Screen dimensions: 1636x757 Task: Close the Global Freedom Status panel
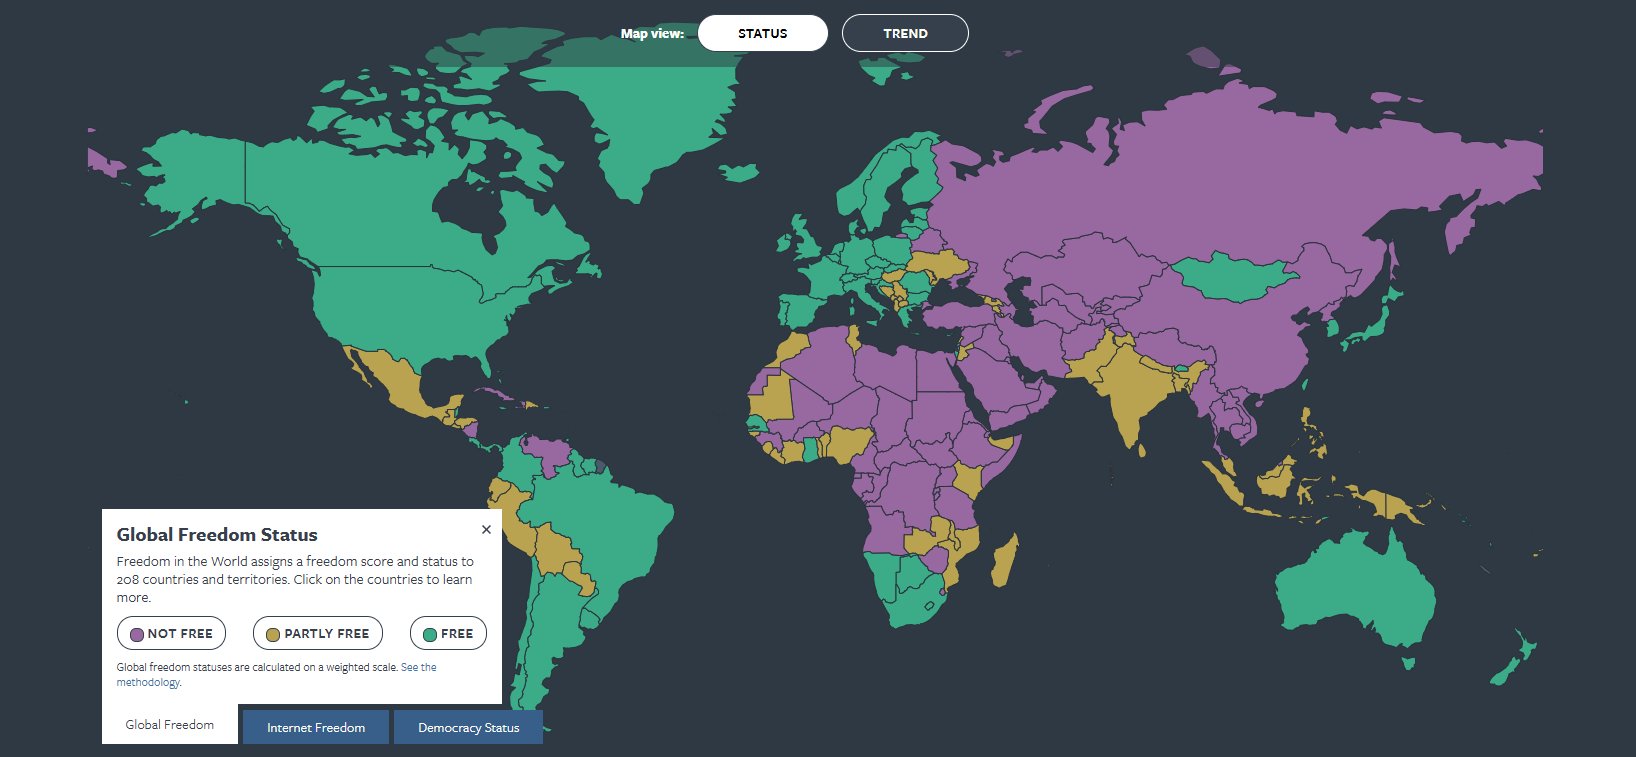[x=486, y=530]
